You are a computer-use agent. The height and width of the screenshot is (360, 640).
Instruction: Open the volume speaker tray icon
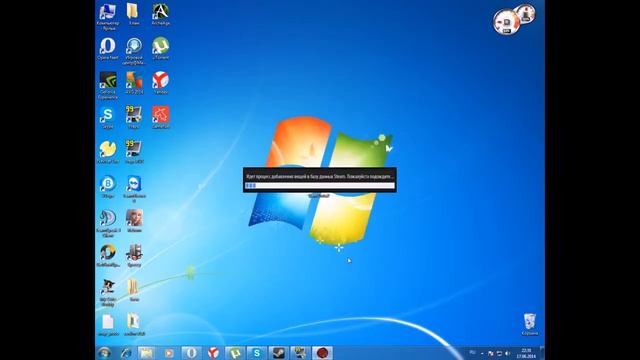click(508, 353)
